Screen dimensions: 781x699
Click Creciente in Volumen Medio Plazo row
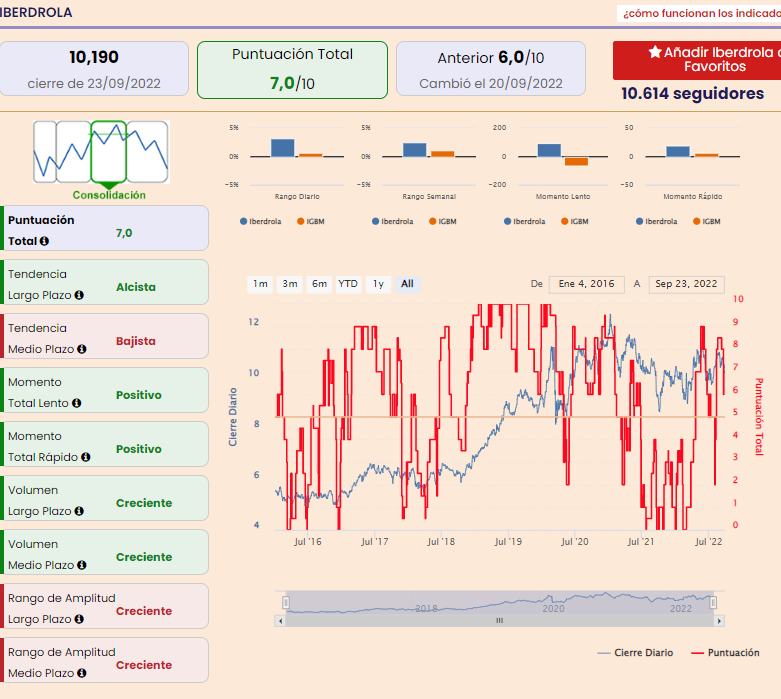pos(144,557)
